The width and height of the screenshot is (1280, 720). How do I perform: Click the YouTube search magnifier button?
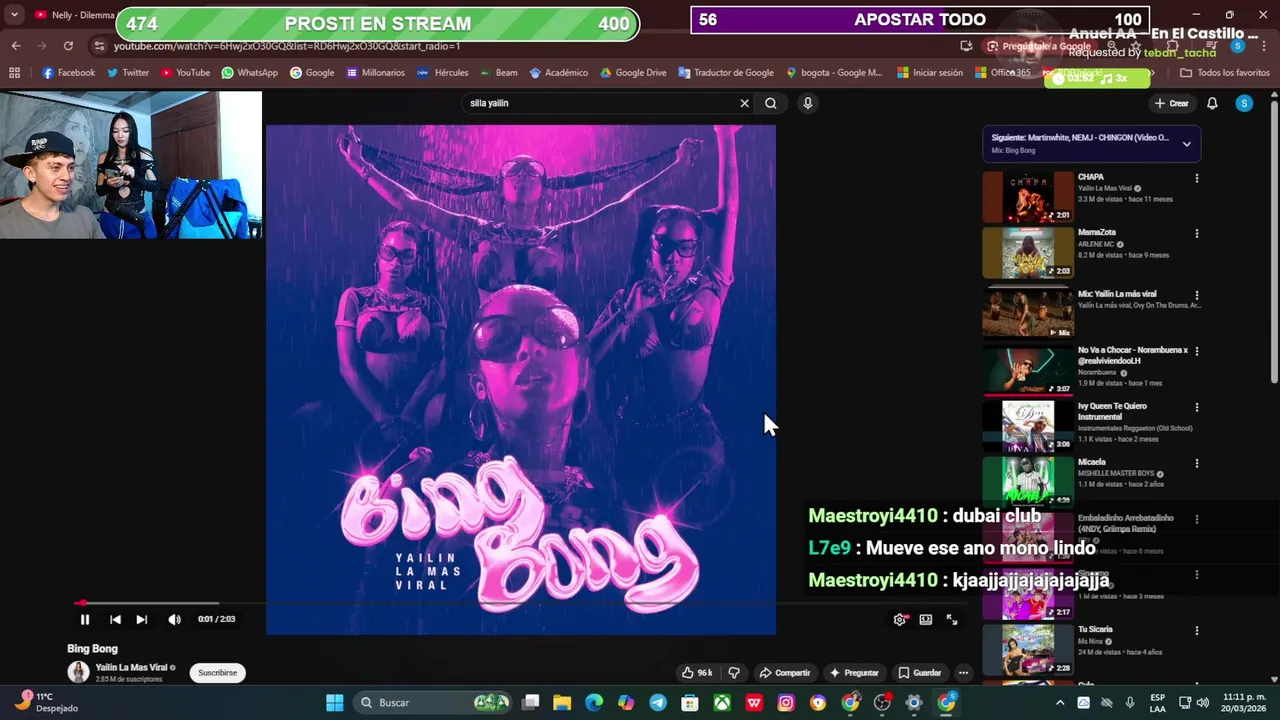pyautogui.click(x=771, y=103)
